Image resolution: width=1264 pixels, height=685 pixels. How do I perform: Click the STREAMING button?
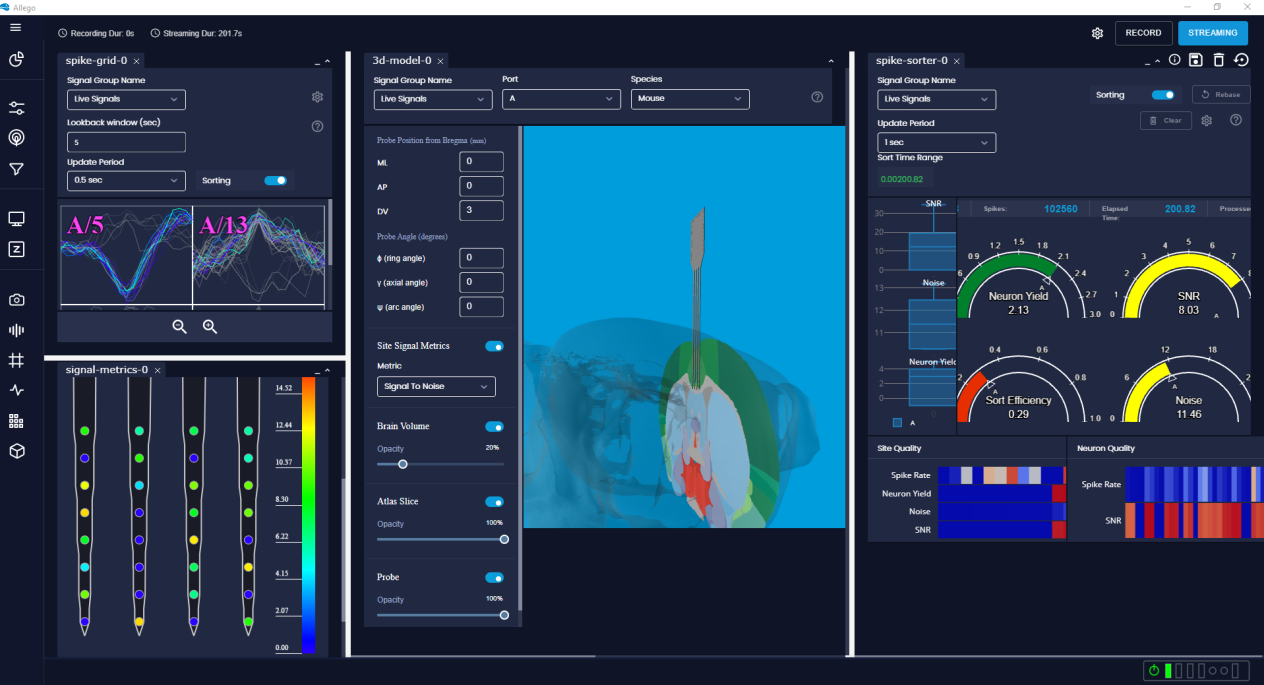[1212, 33]
